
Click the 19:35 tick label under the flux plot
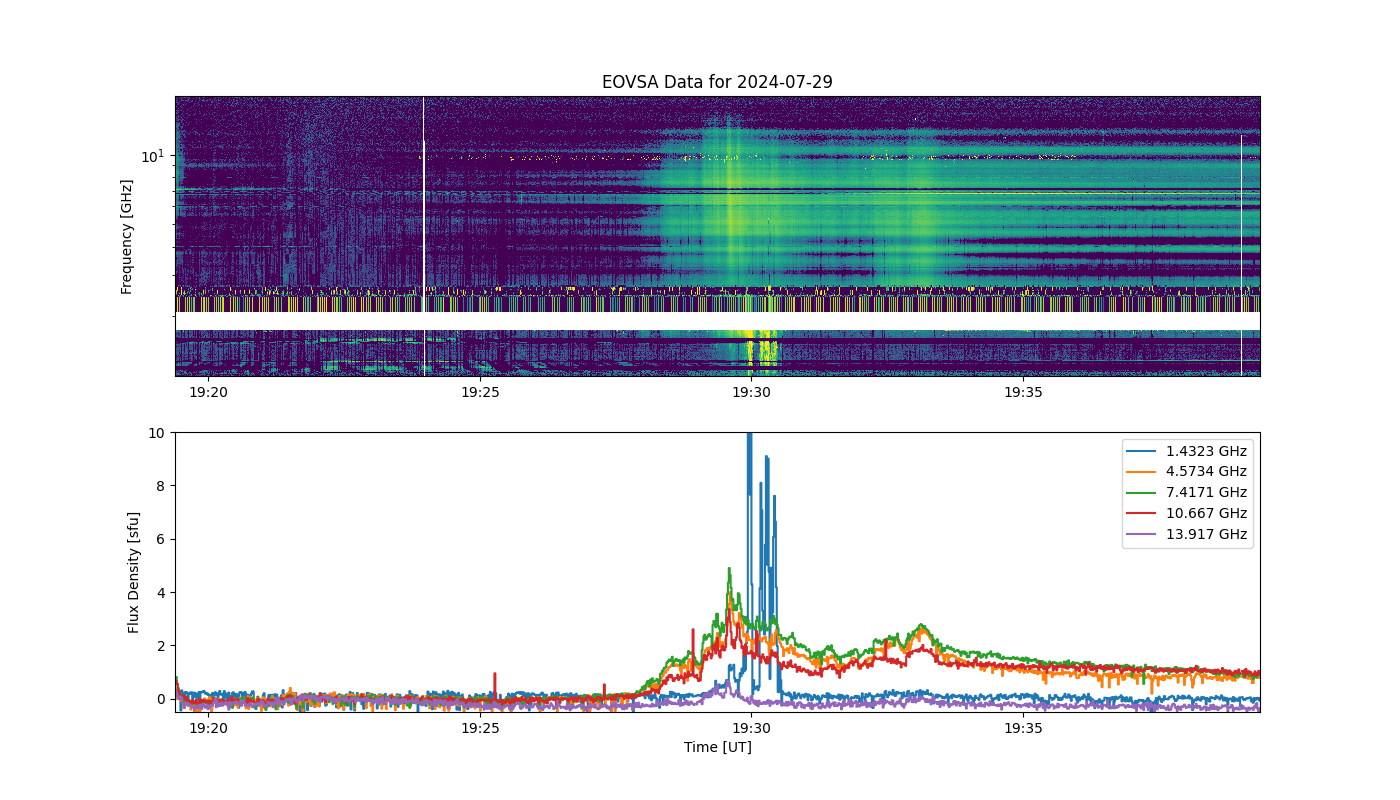coord(1023,728)
